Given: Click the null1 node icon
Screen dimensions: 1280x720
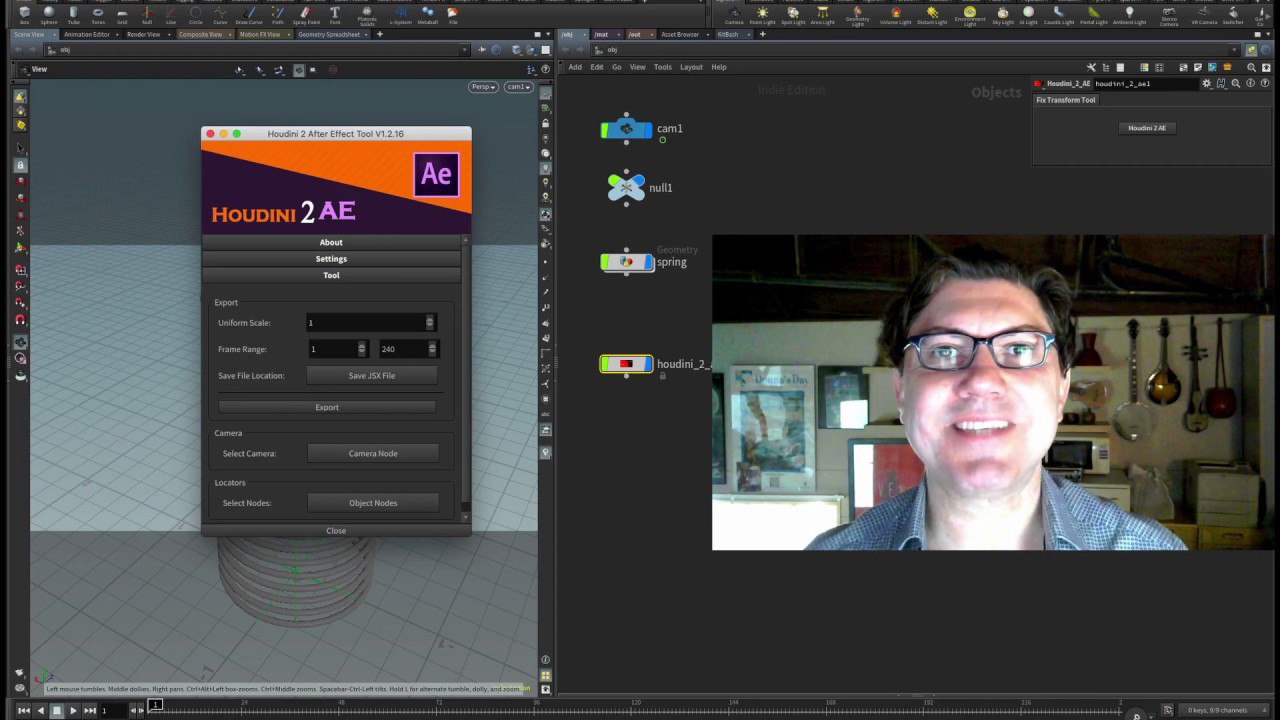Looking at the screenshot, I should pos(626,187).
